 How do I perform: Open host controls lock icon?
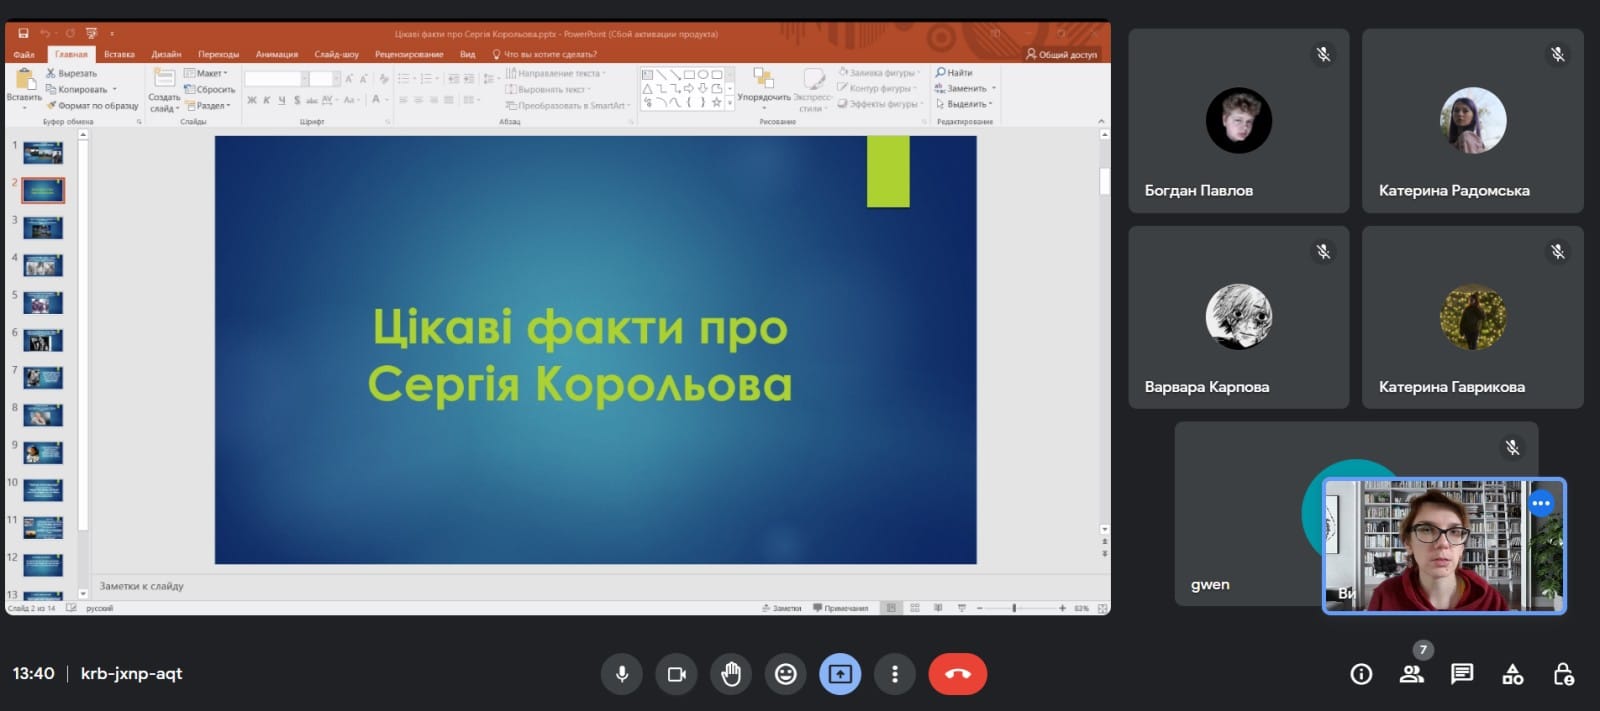[1563, 674]
